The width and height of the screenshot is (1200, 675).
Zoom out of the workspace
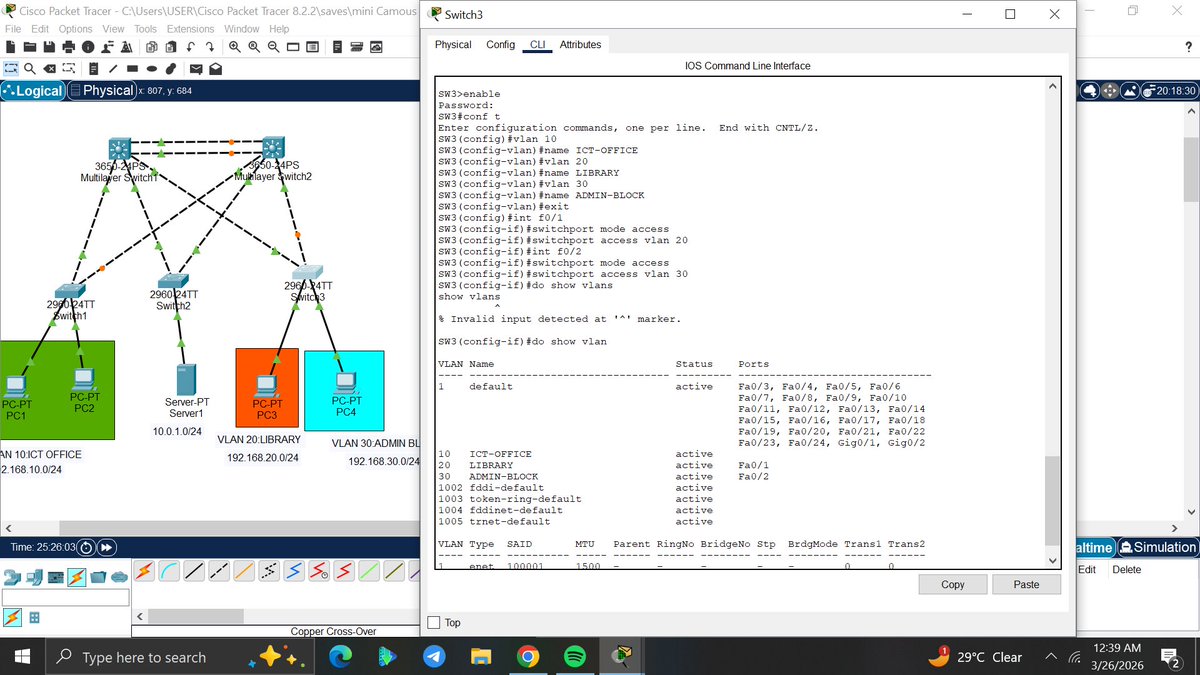(273, 47)
